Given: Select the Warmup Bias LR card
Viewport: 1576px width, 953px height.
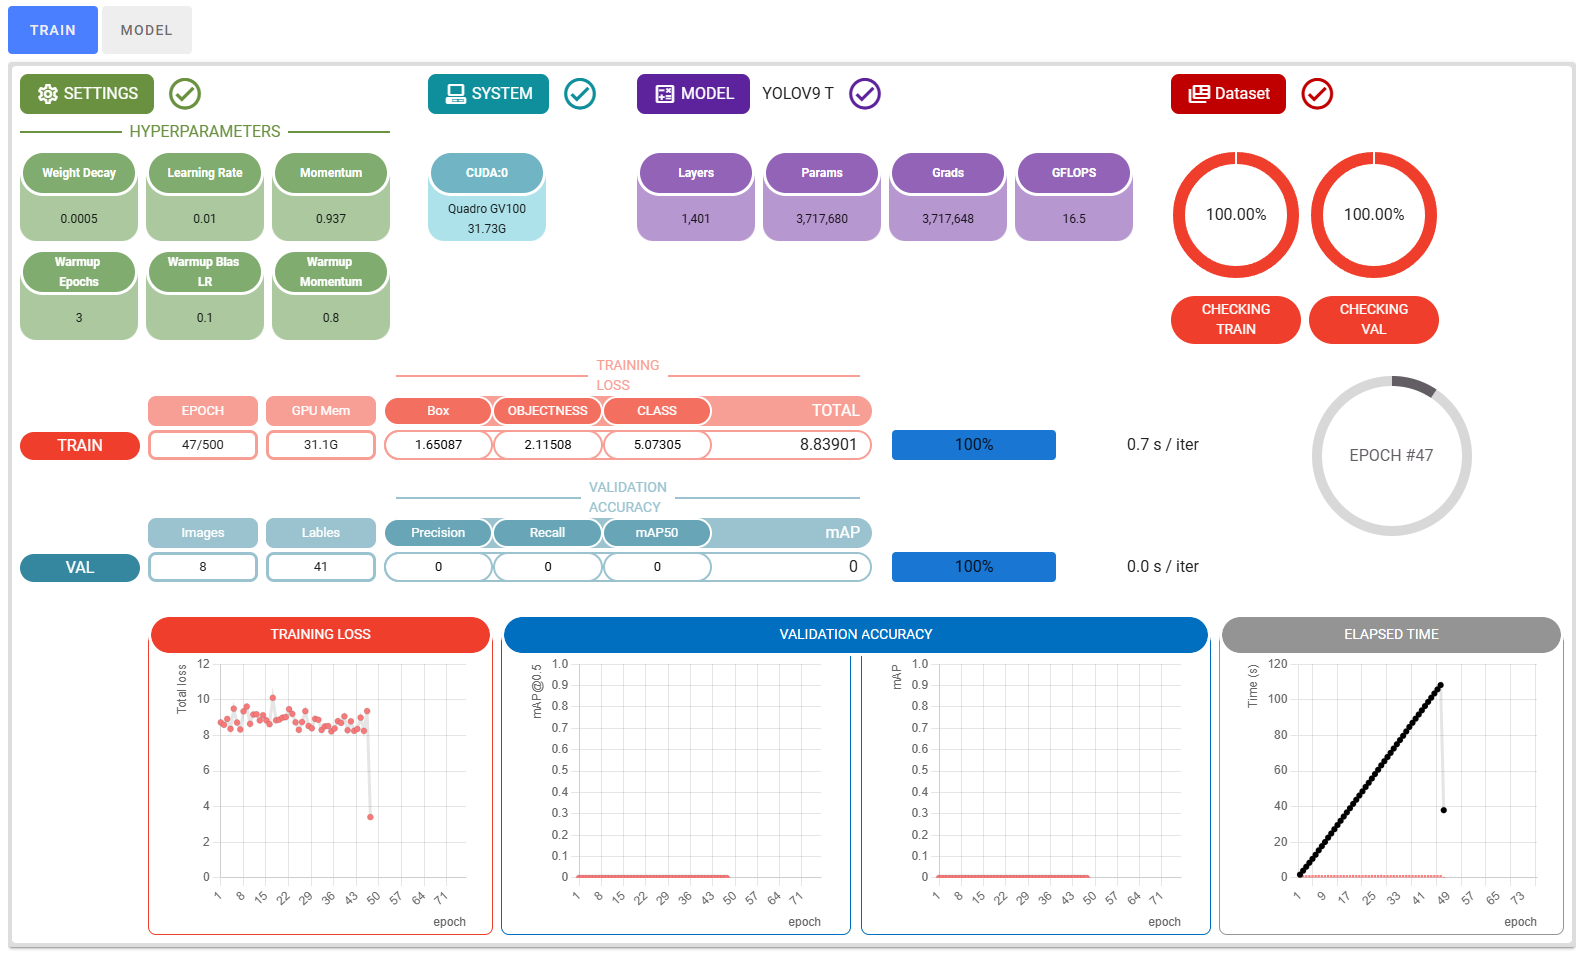Looking at the screenshot, I should [205, 296].
